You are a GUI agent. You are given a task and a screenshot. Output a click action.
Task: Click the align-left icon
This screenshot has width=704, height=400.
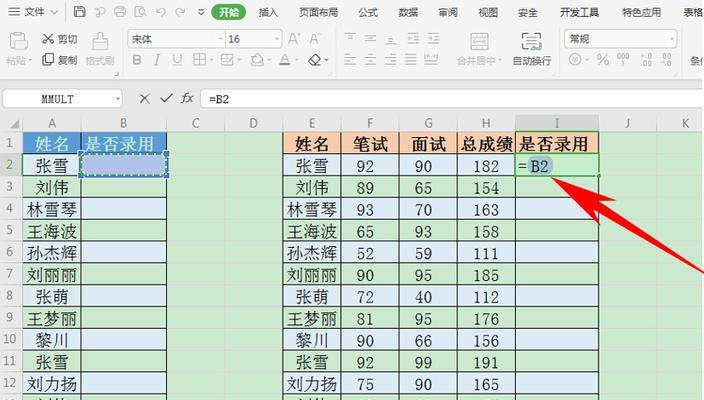(x=350, y=59)
